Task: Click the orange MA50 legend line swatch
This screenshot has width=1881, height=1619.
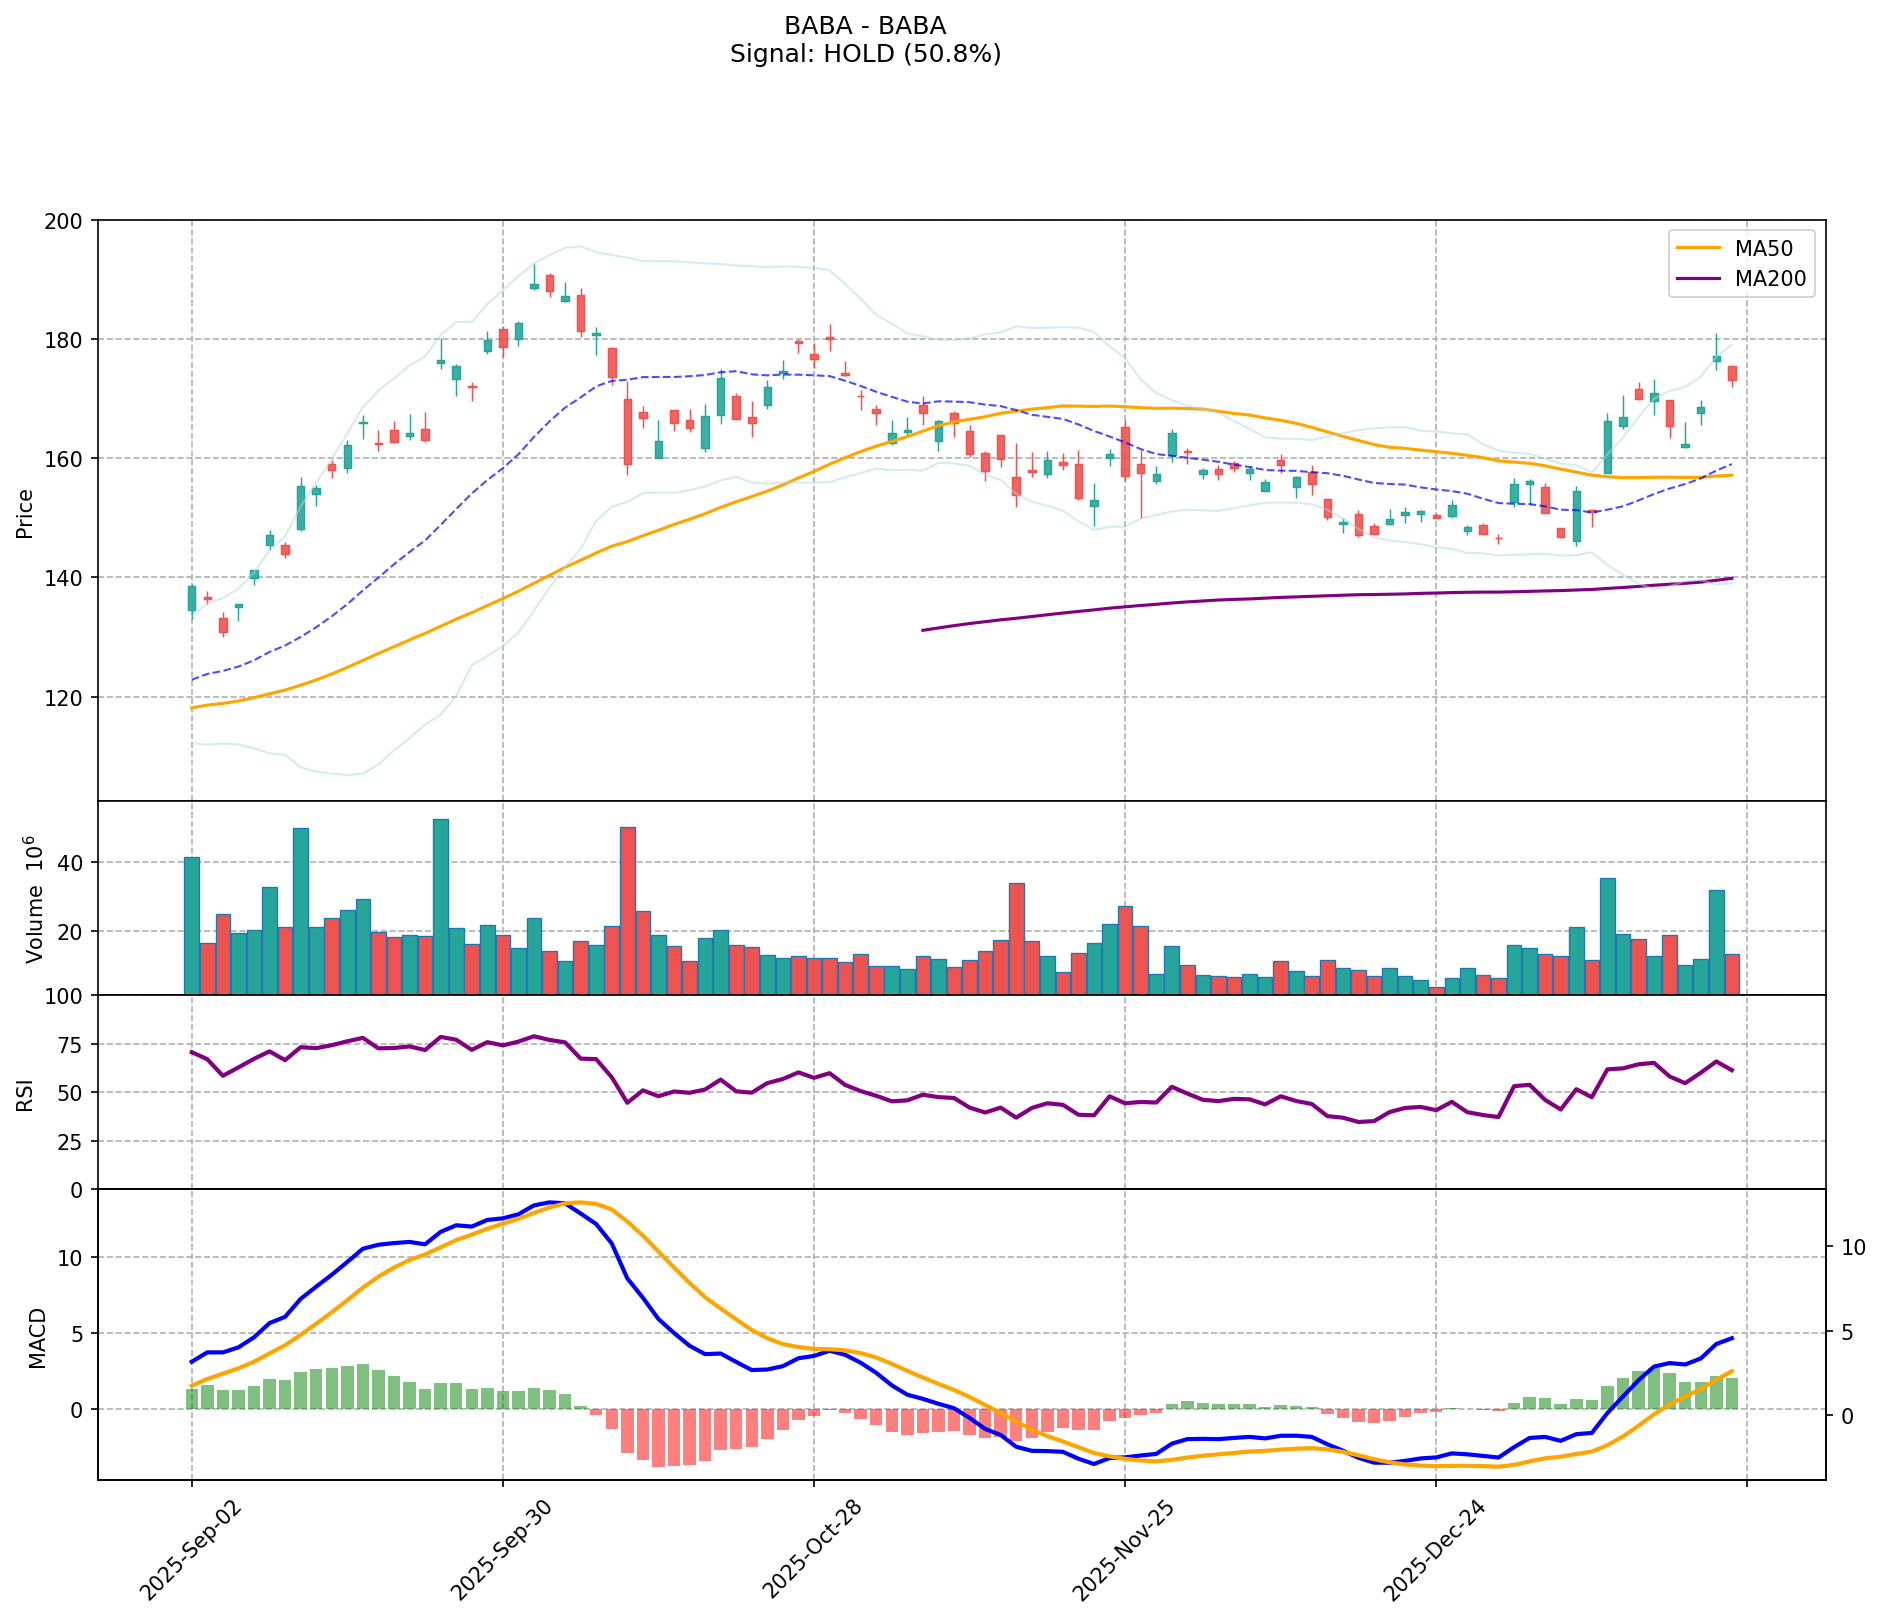Action: [x=1700, y=249]
